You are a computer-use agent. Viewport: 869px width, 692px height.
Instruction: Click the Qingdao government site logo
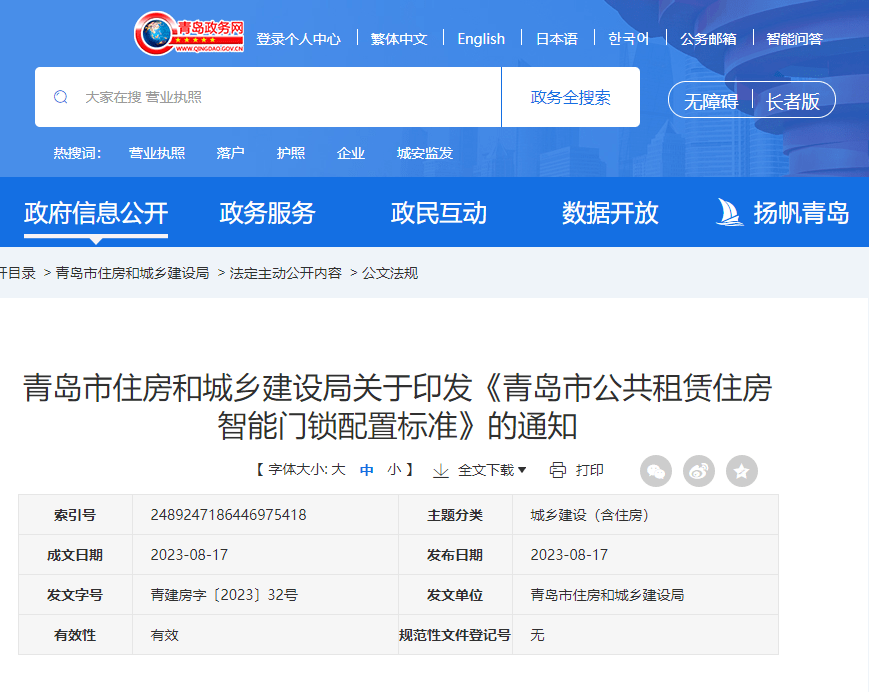click(189, 33)
